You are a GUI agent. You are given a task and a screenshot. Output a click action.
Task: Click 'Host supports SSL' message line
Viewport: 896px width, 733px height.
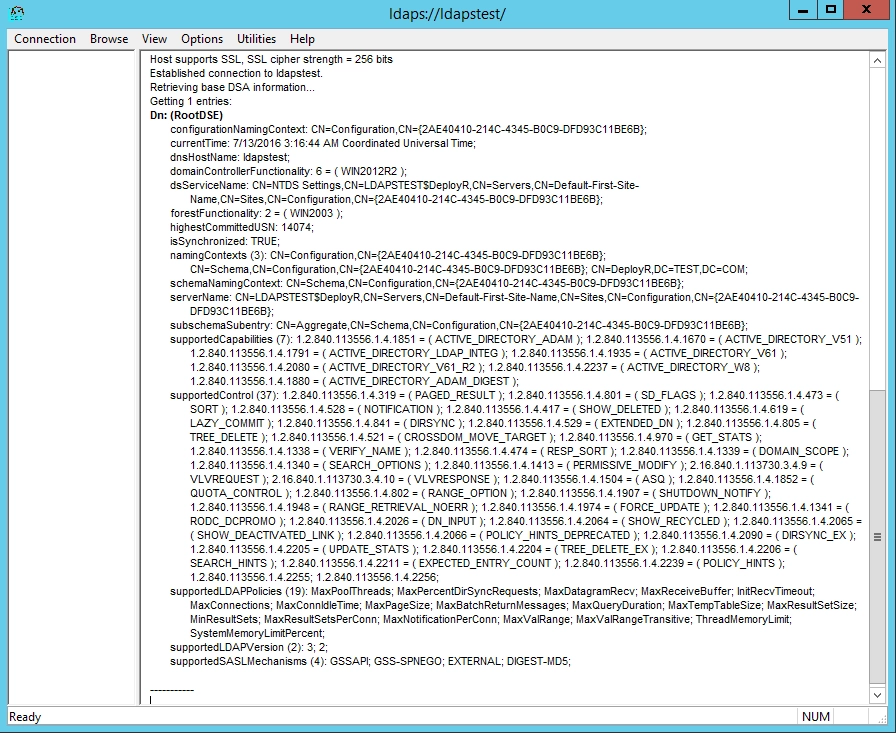[x=271, y=59]
